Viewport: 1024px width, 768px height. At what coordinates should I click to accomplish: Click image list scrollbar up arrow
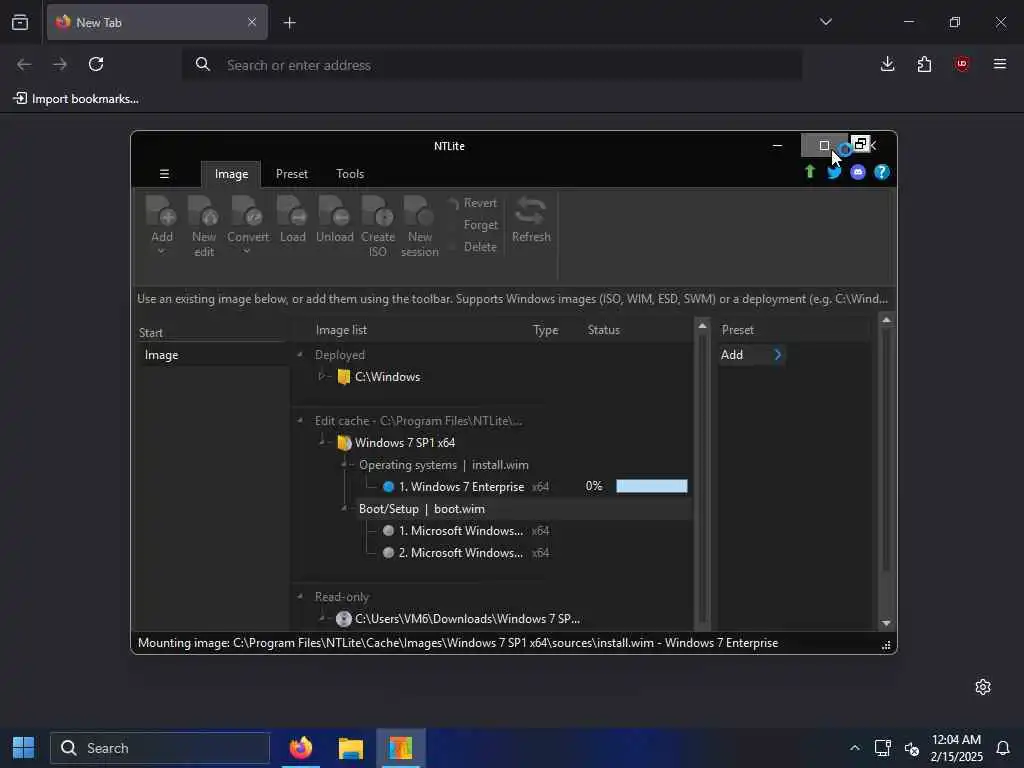(x=702, y=325)
